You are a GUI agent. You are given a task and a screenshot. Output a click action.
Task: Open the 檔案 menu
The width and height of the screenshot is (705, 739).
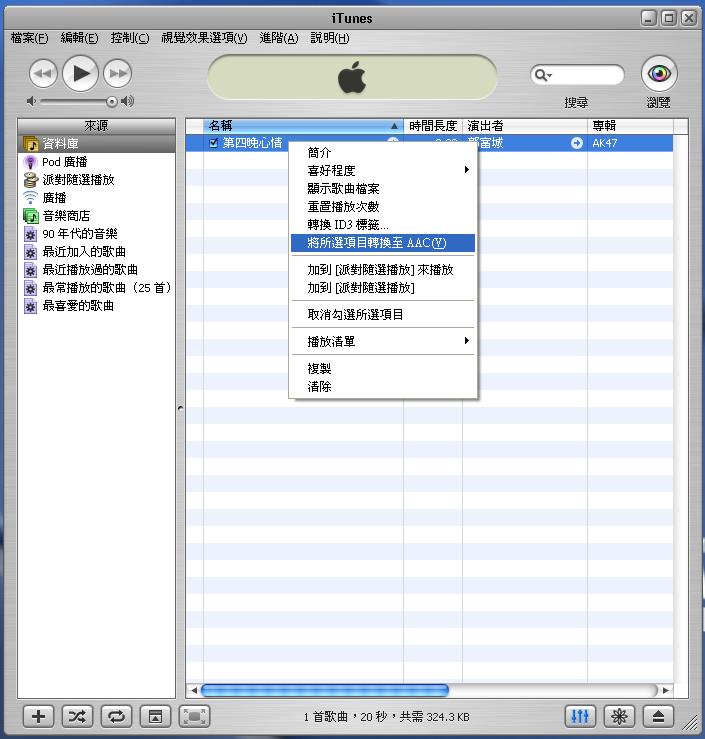coord(29,38)
